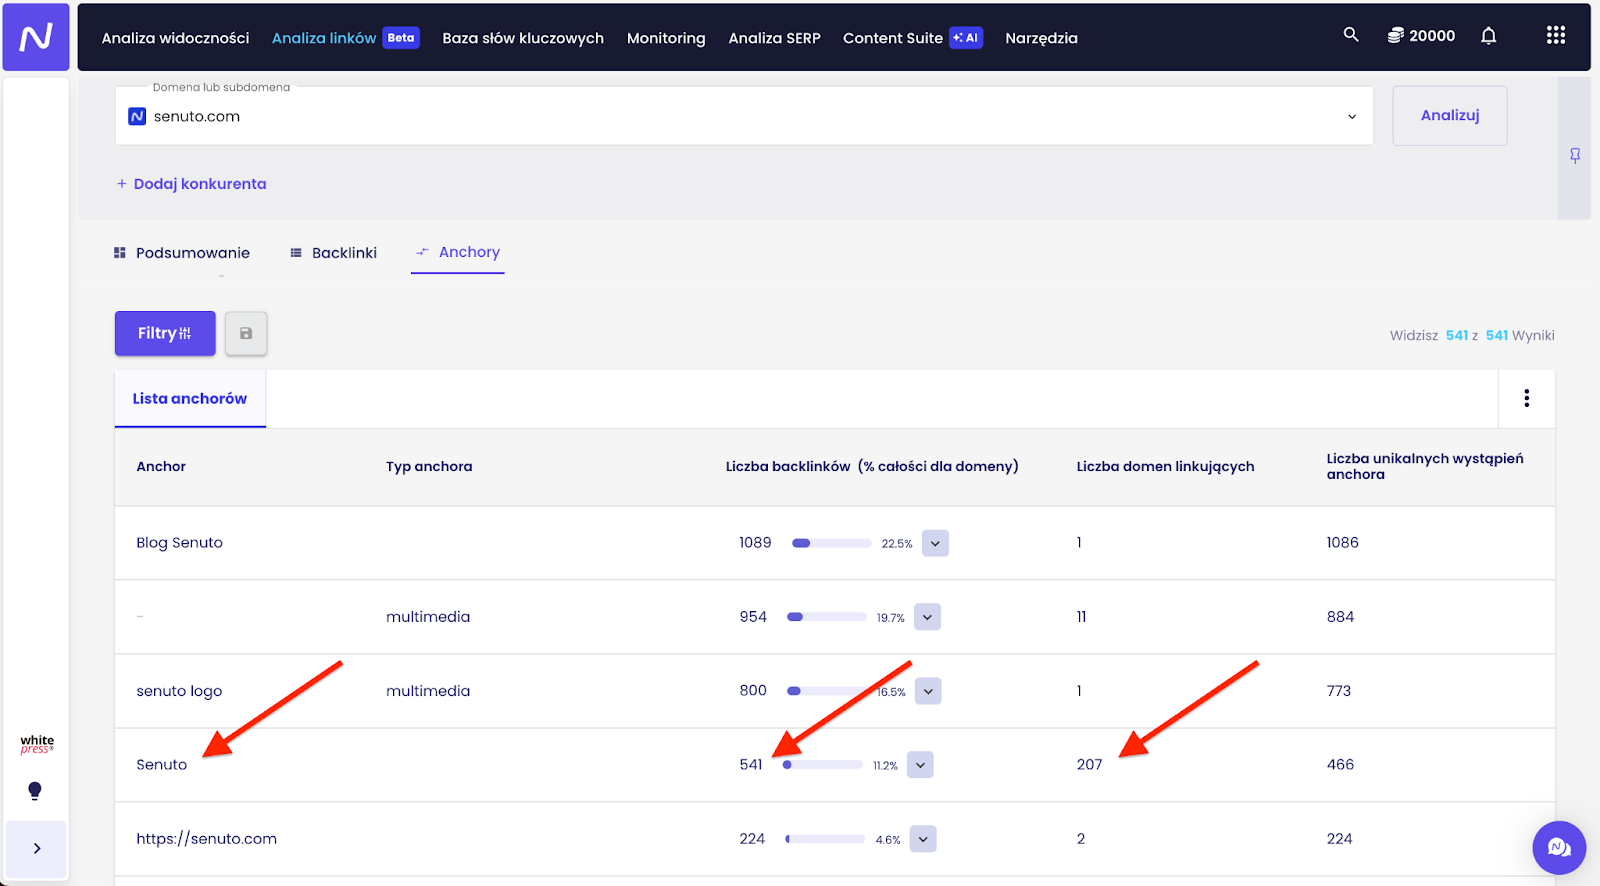Open the Filtry button
Viewport: 1600px width, 886px height.
click(x=165, y=333)
